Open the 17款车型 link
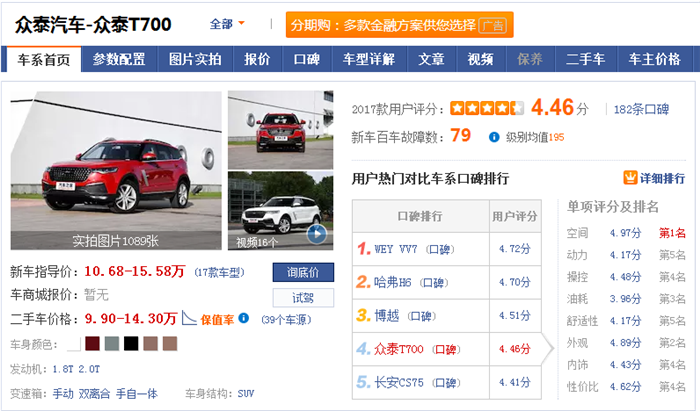700x411 pixels. (x=220, y=272)
